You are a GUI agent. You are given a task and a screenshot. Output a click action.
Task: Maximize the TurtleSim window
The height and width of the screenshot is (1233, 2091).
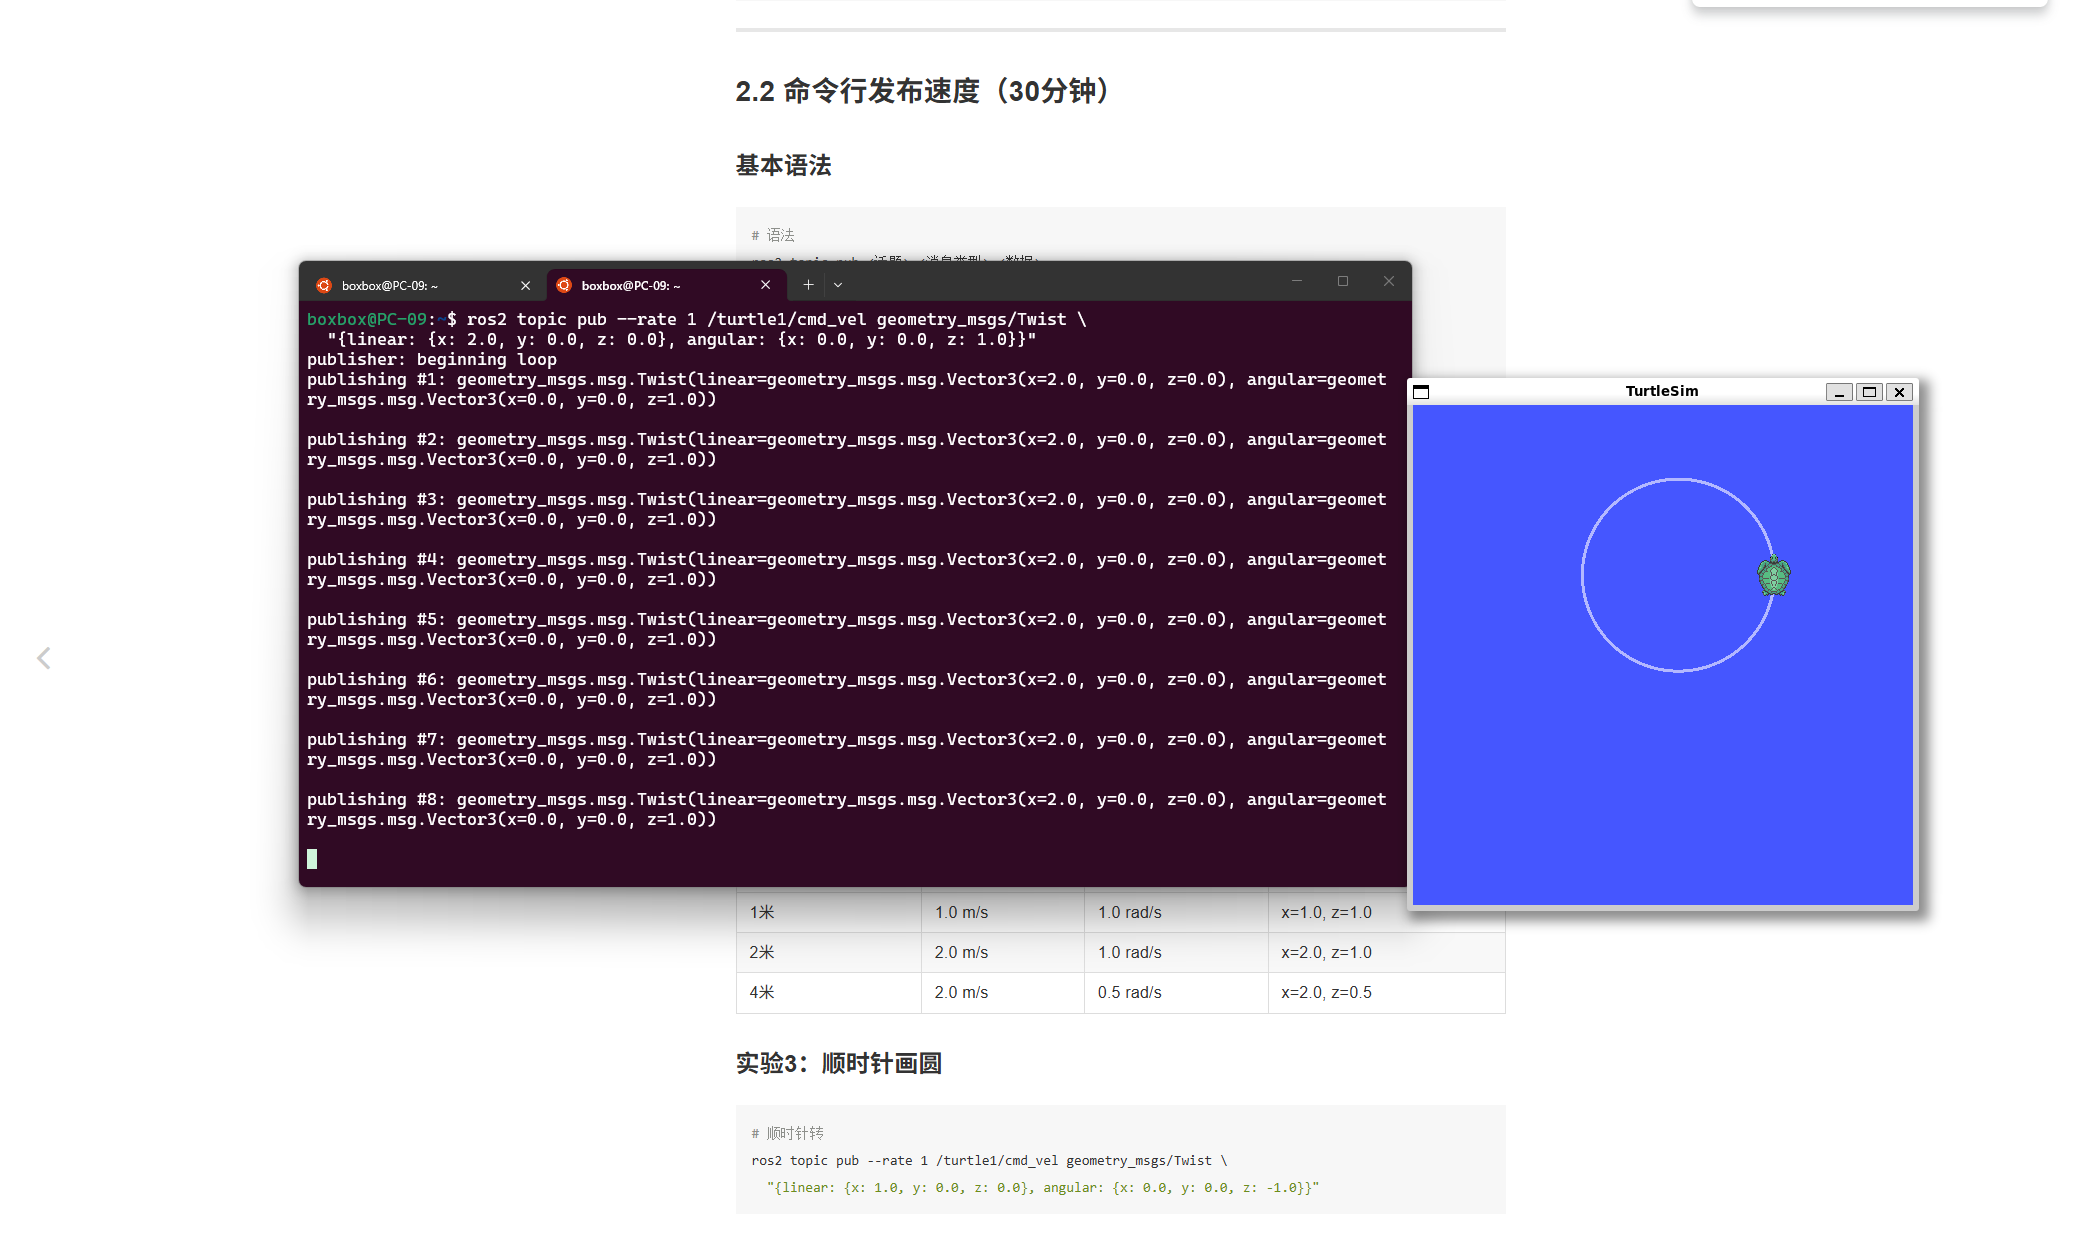[1869, 392]
